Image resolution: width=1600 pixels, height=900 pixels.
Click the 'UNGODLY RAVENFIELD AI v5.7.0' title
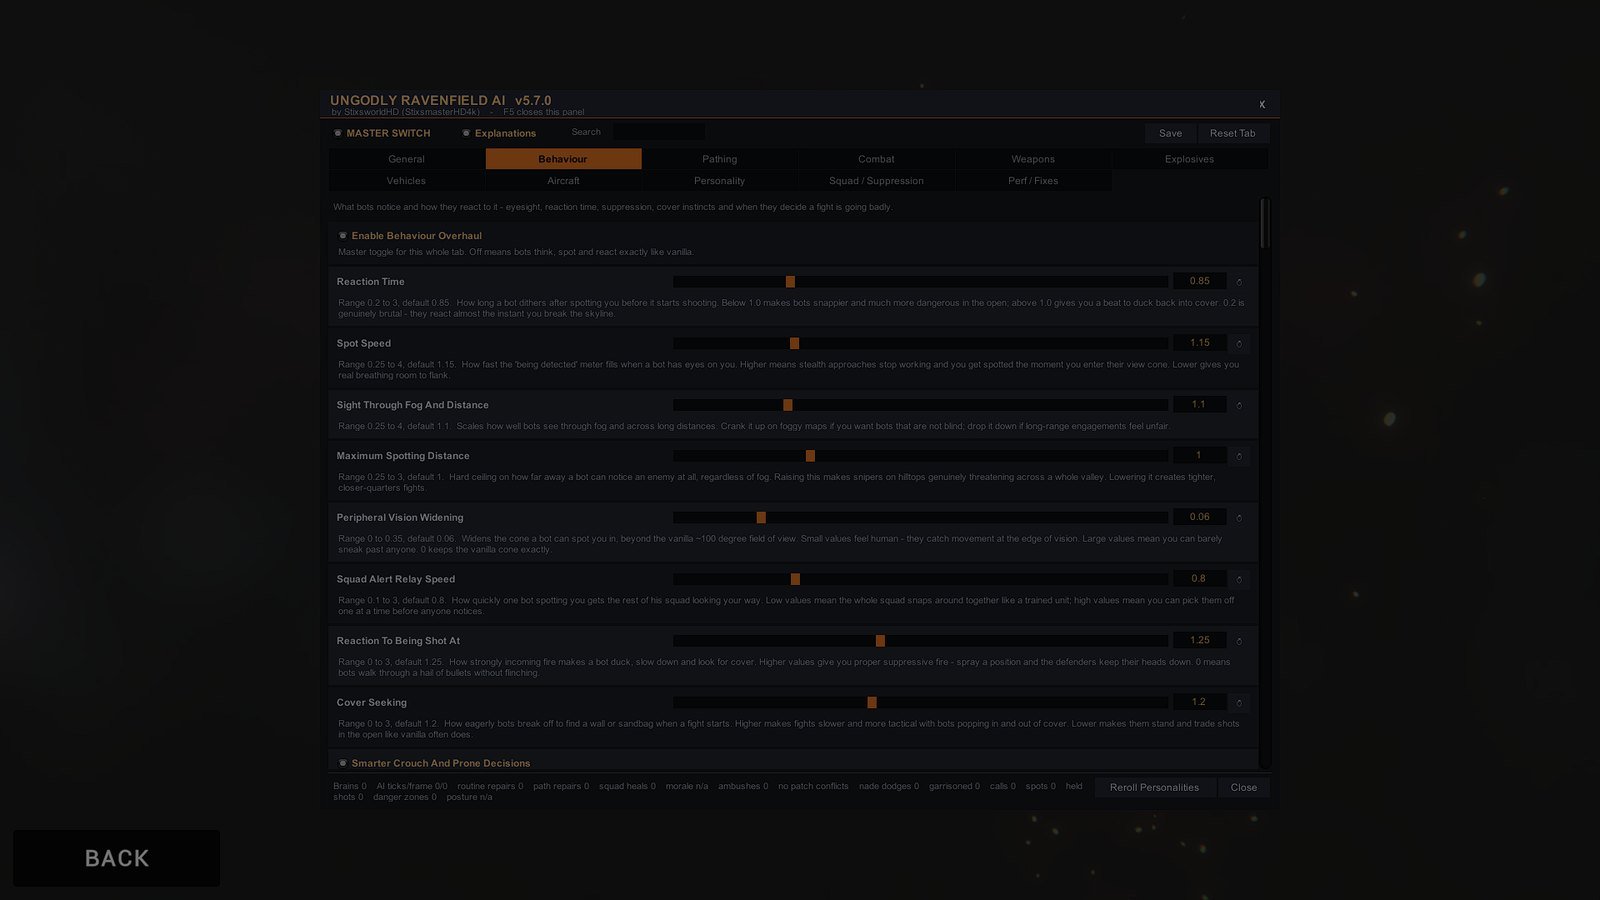point(441,100)
